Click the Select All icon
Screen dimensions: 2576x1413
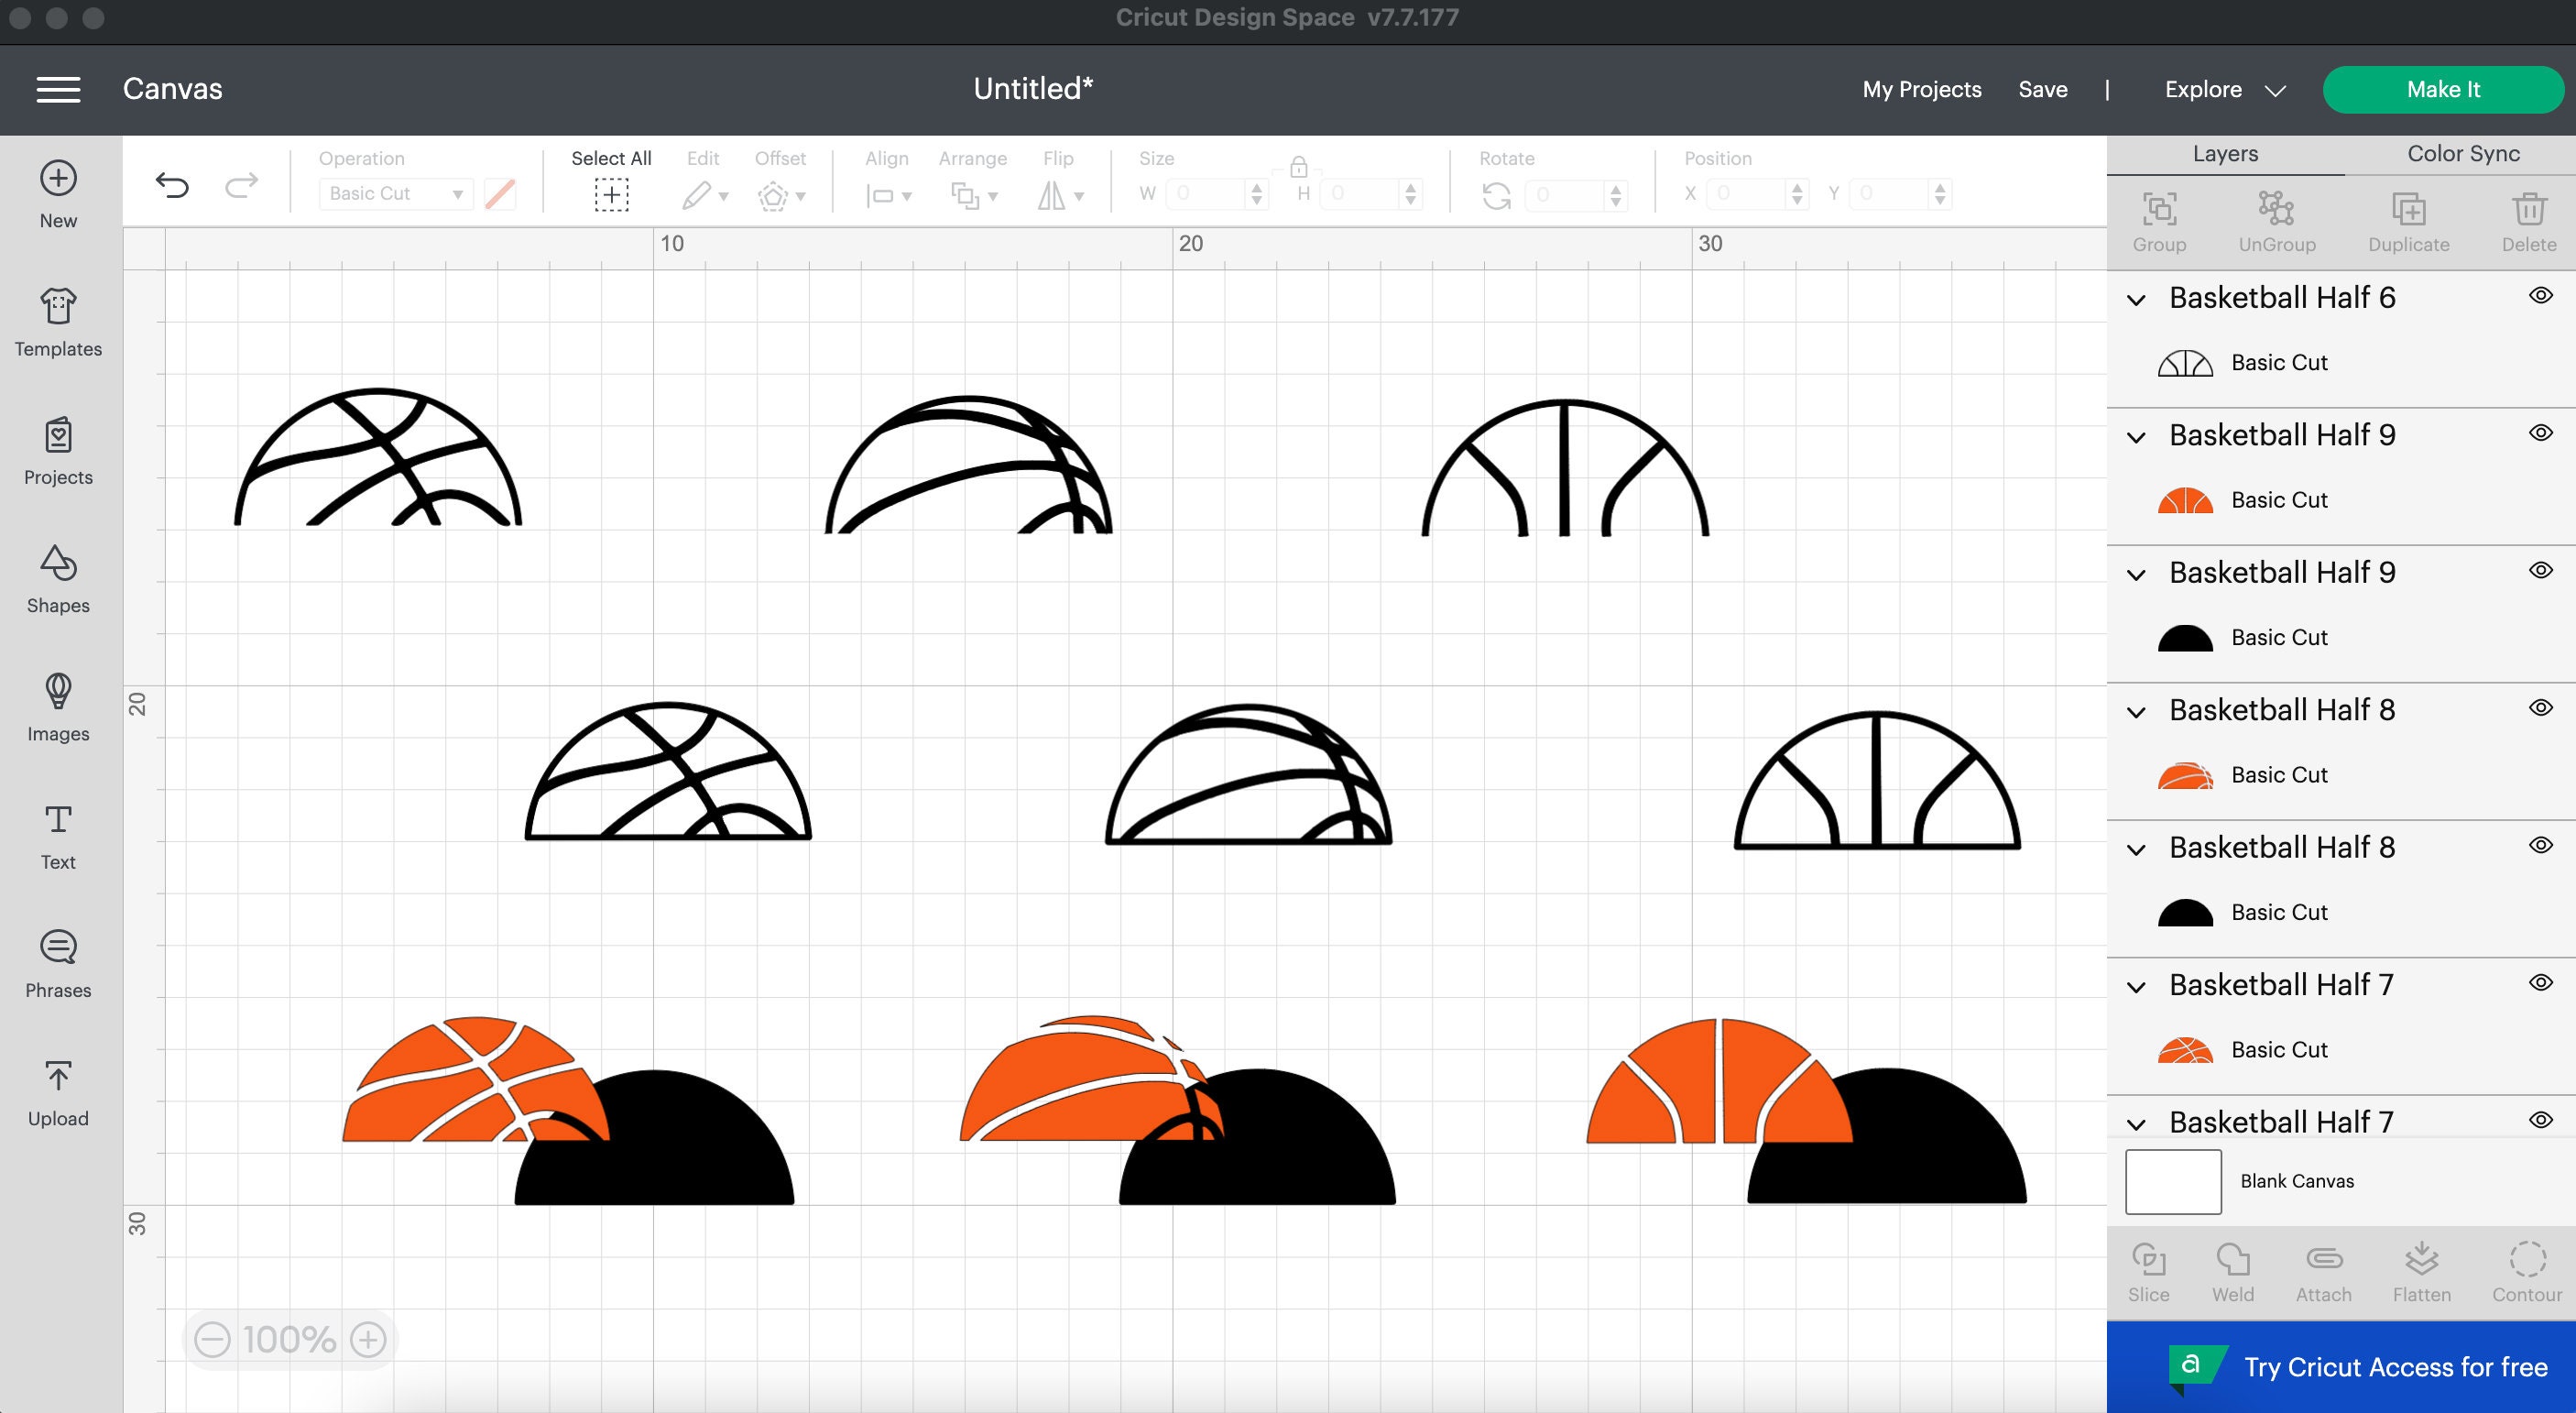pos(611,194)
